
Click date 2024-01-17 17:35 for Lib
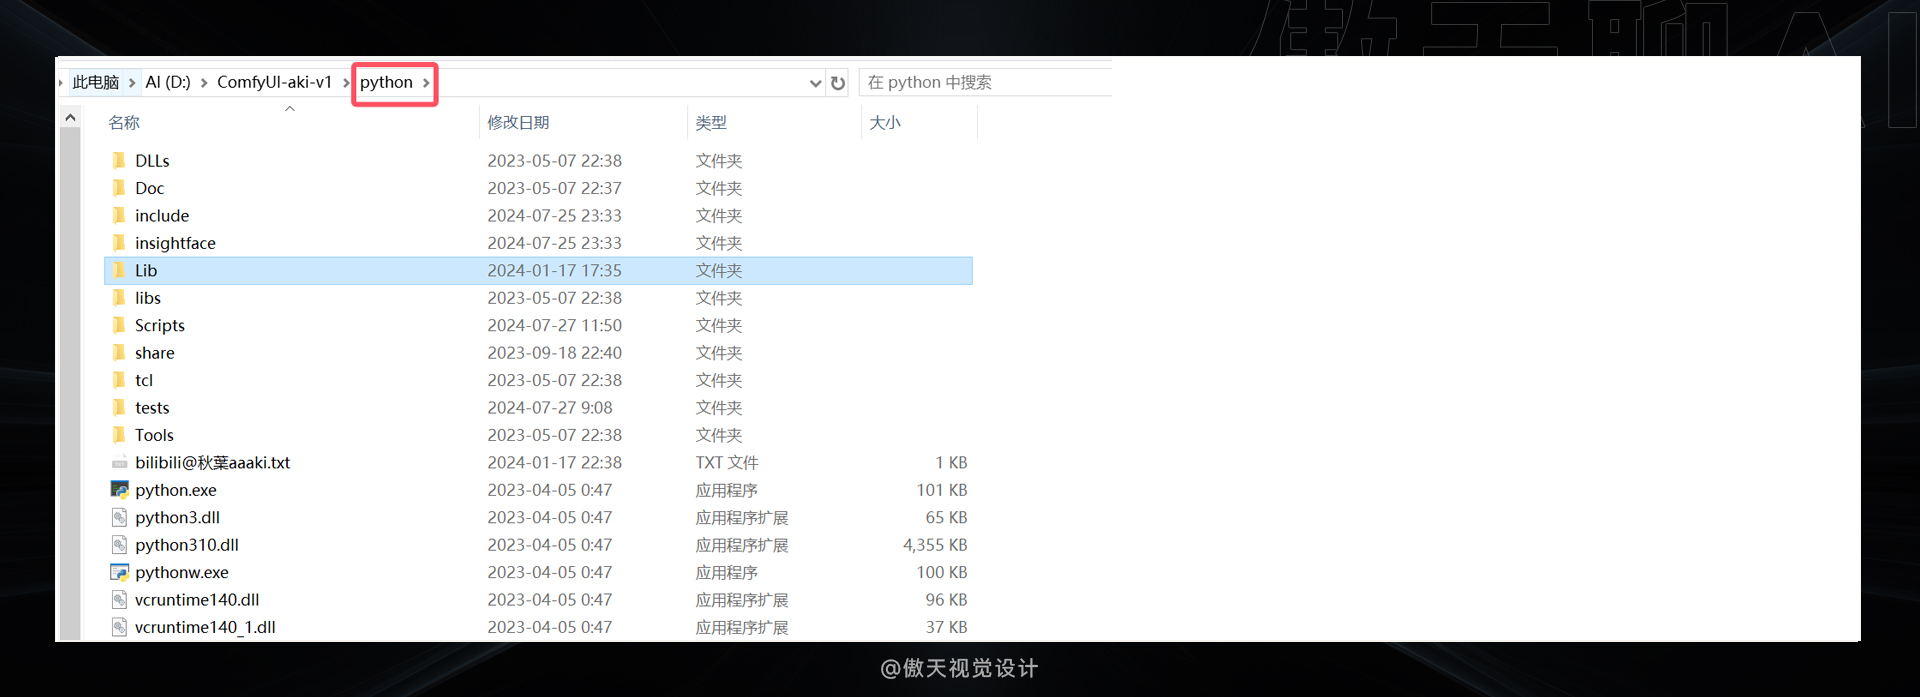554,270
